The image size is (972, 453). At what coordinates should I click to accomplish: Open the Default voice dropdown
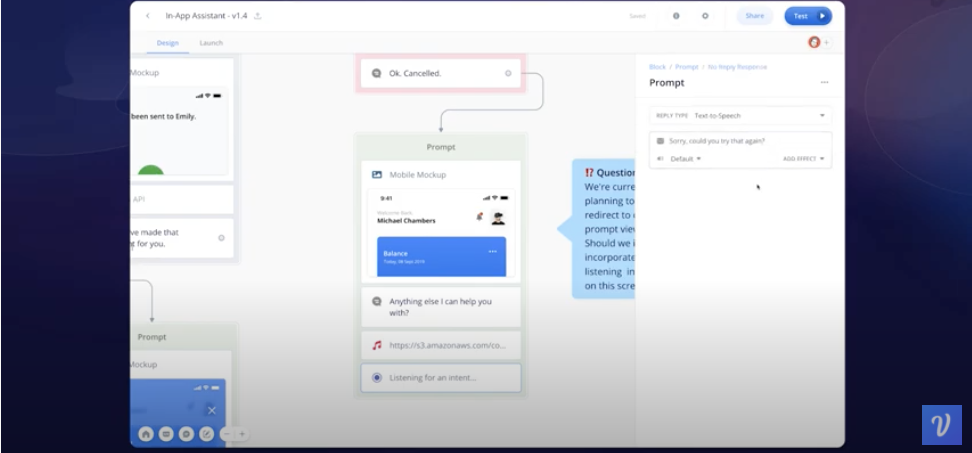pyautogui.click(x=685, y=159)
